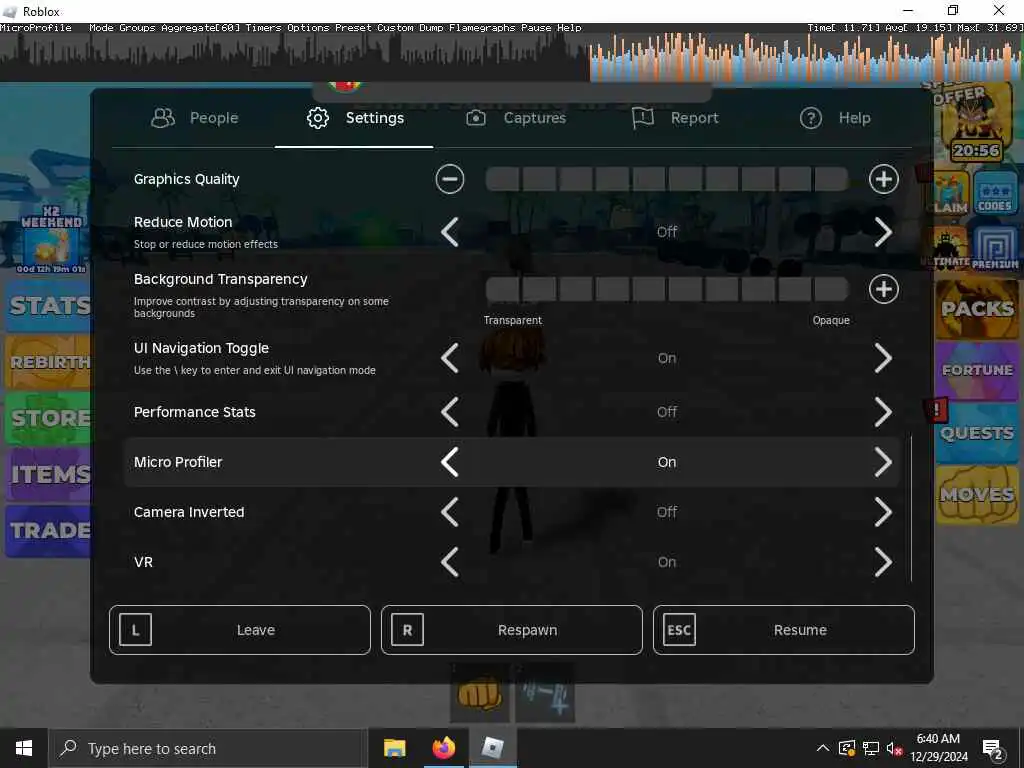Open the Report tab
Screen dimensions: 1024x768
[675, 118]
